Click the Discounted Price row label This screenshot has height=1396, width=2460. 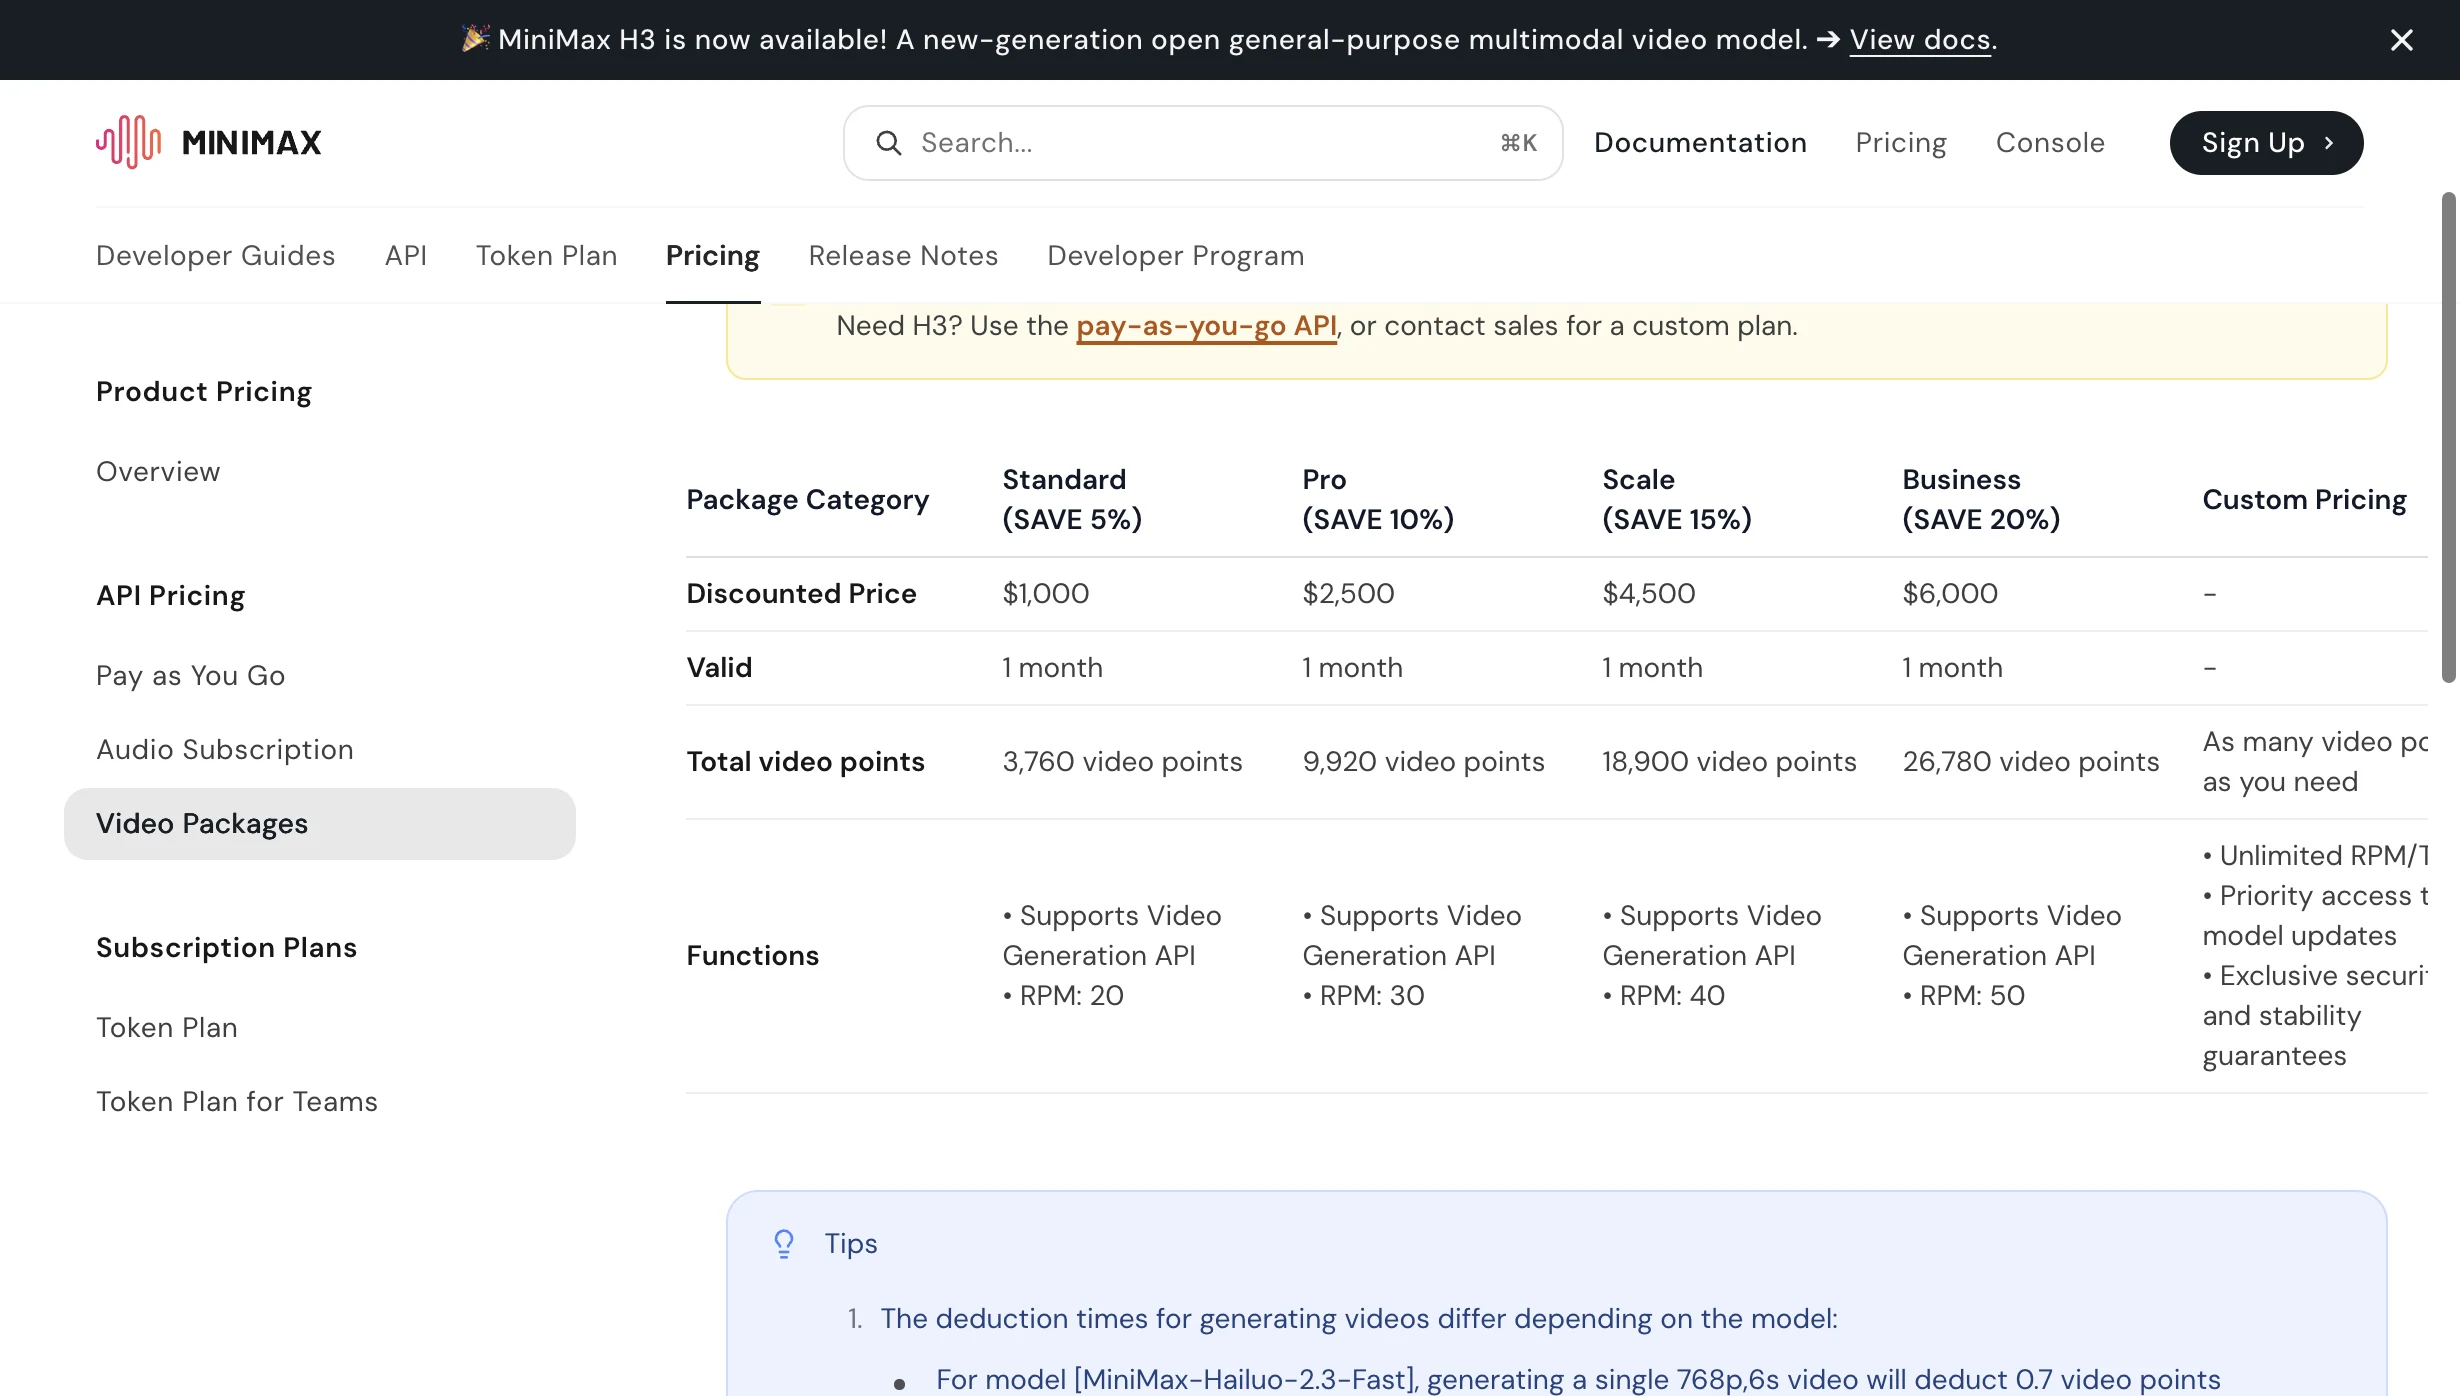802,594
